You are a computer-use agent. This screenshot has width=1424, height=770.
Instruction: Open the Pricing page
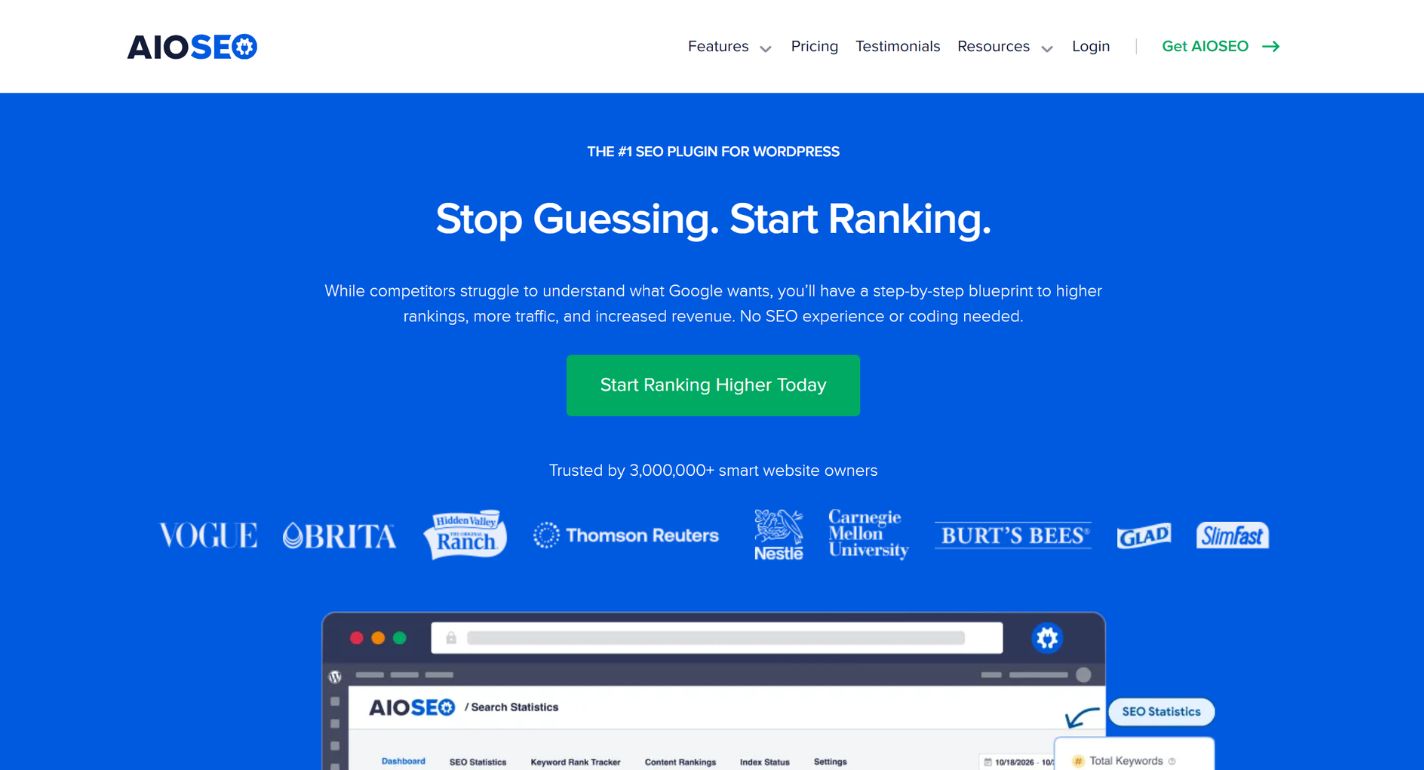(x=814, y=46)
